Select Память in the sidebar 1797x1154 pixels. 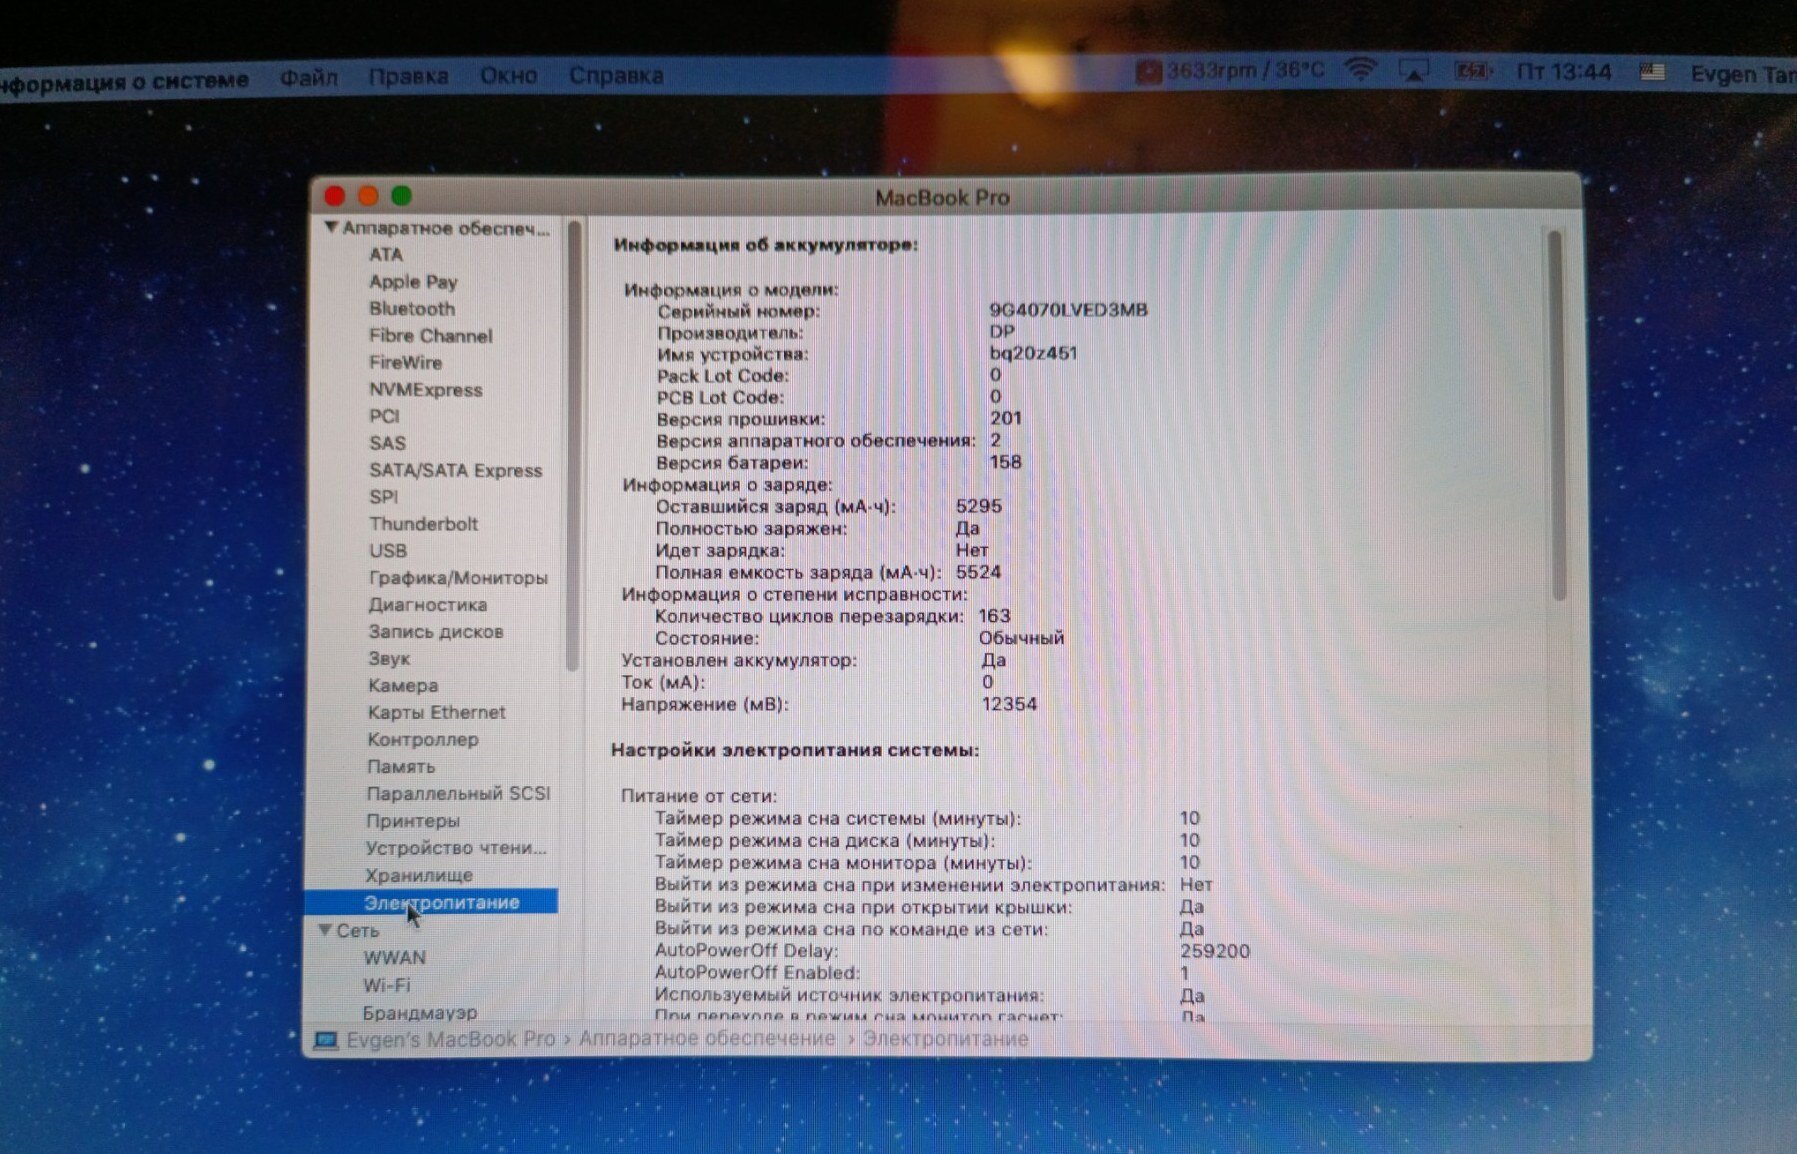[x=400, y=767]
